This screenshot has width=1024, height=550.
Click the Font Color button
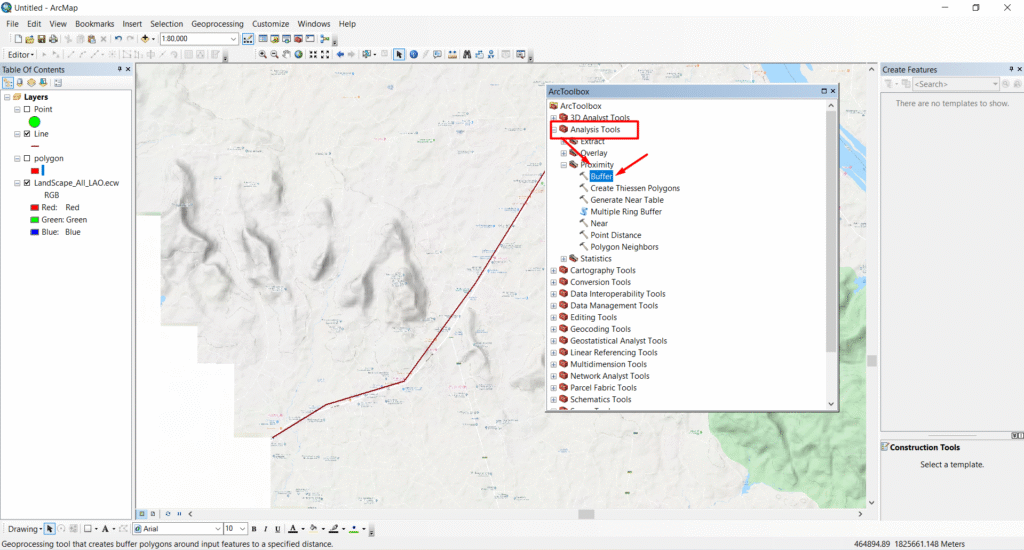[x=293, y=529]
